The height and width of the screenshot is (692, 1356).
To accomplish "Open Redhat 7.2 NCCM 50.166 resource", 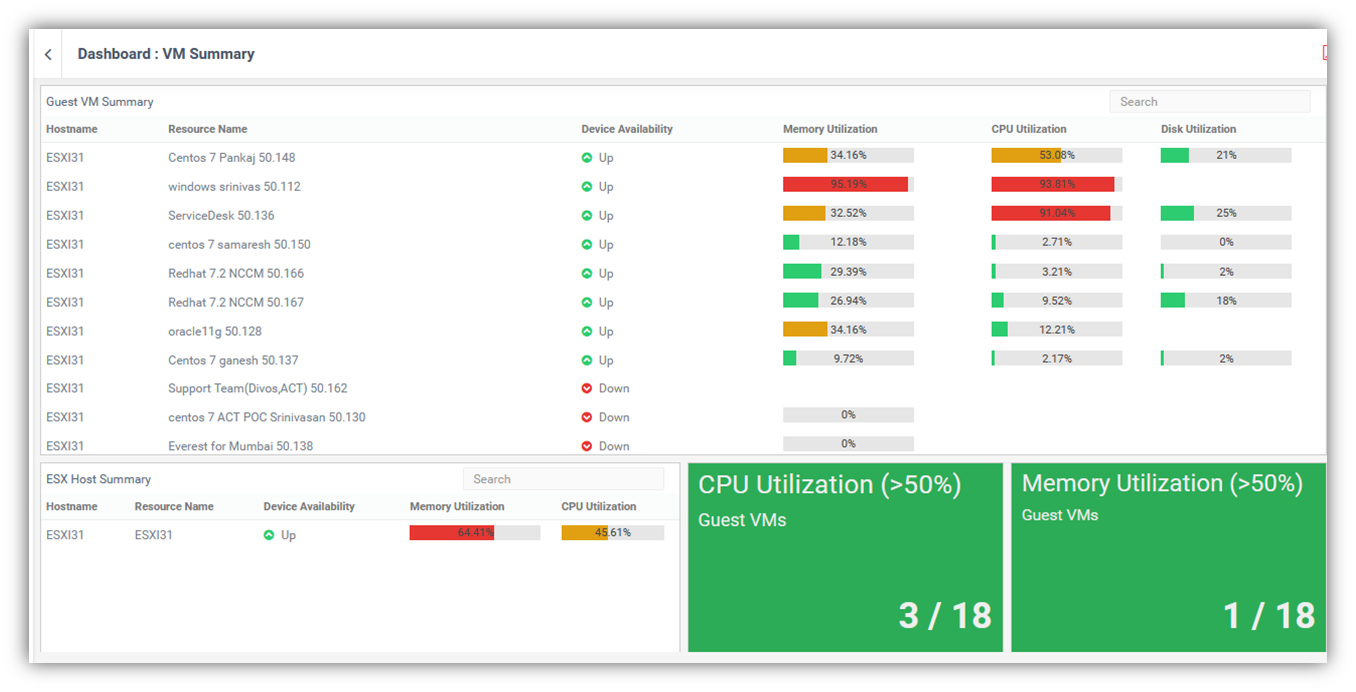I will pos(236,274).
